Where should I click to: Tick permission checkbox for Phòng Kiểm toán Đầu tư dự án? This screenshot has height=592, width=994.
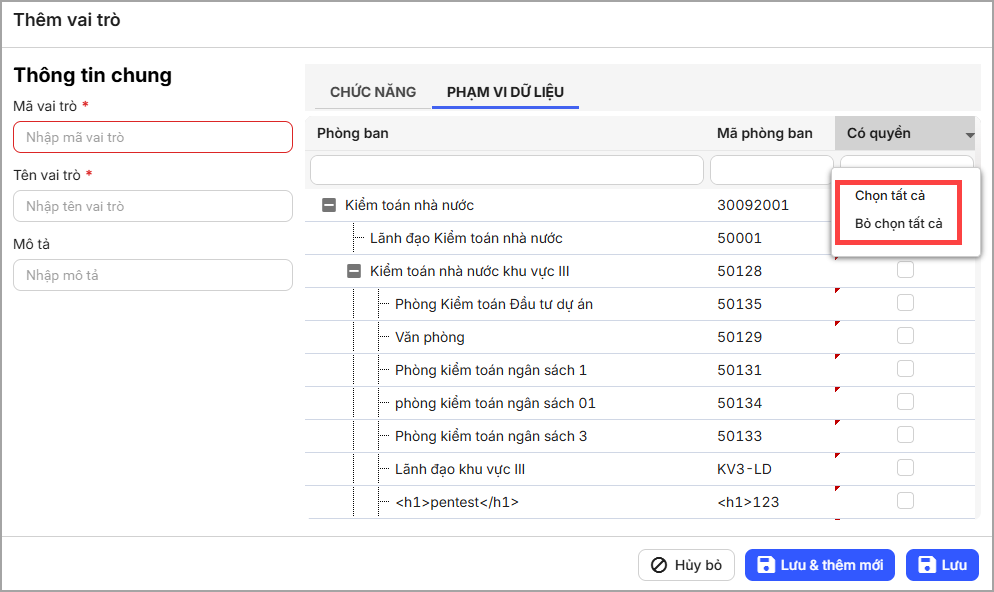[x=905, y=303]
